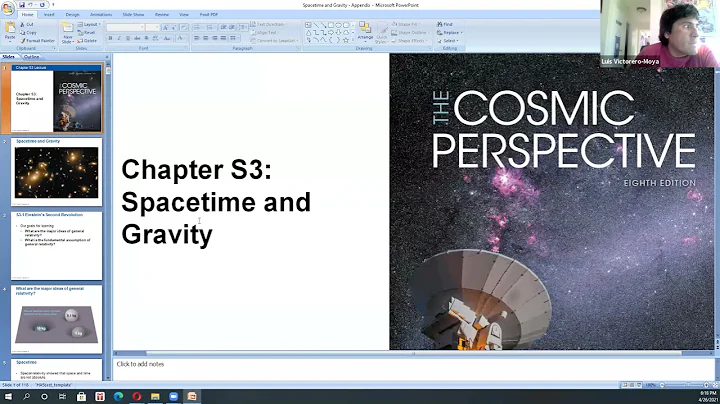Screen dimensions: 720x404
Task: Align text left
Action: point(197,38)
